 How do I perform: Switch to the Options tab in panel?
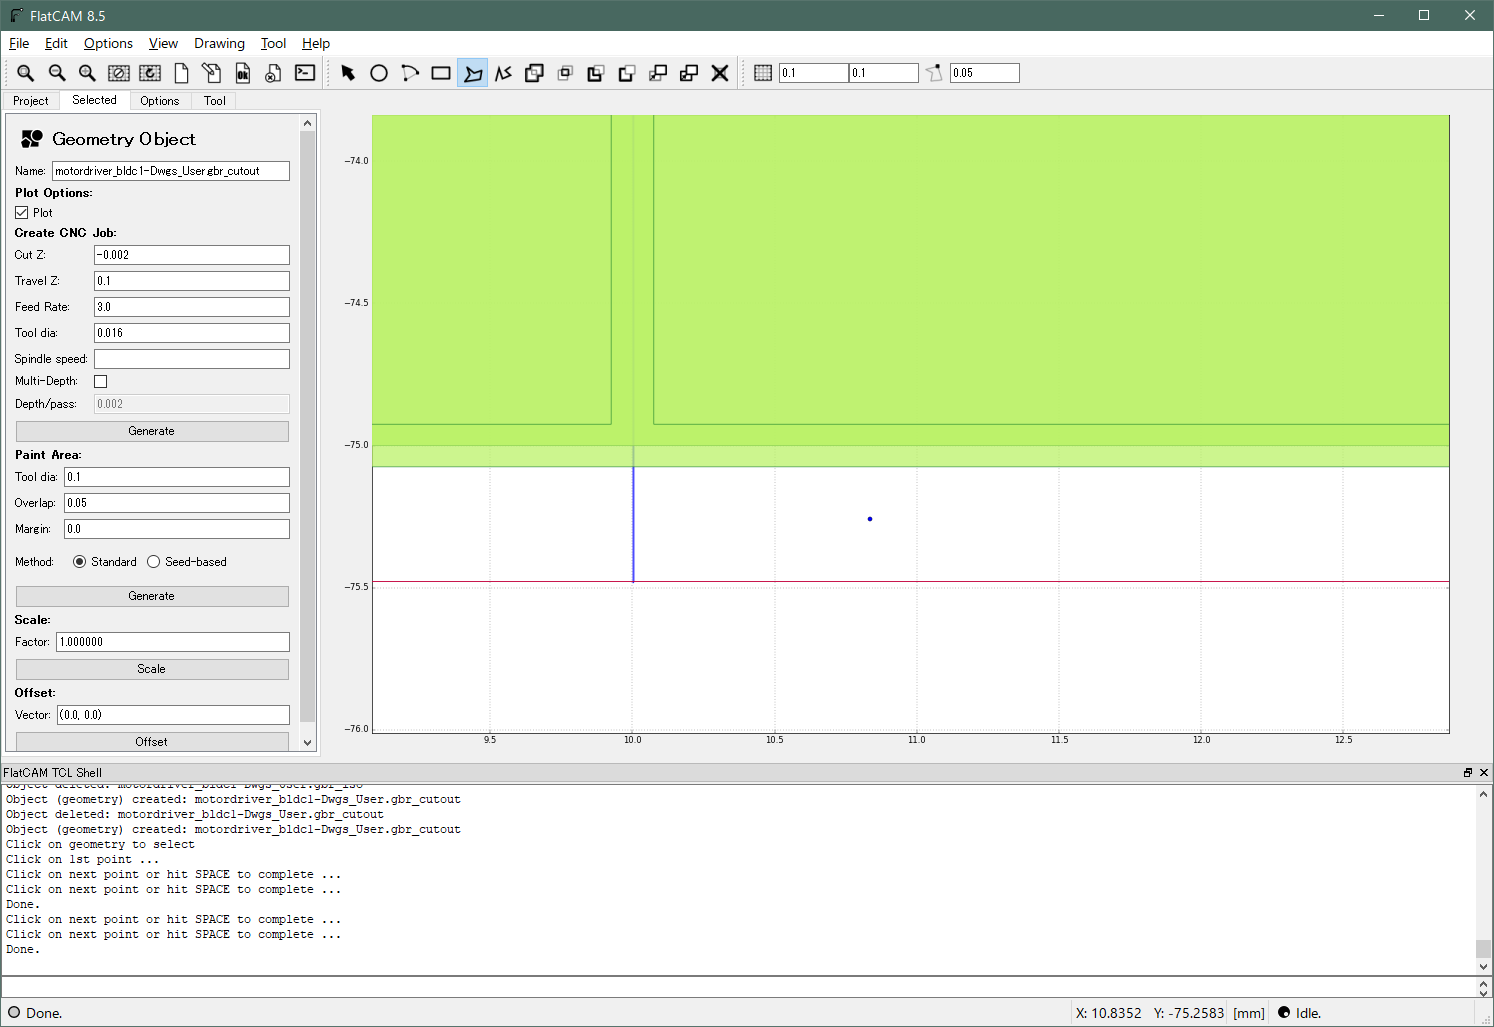(160, 101)
